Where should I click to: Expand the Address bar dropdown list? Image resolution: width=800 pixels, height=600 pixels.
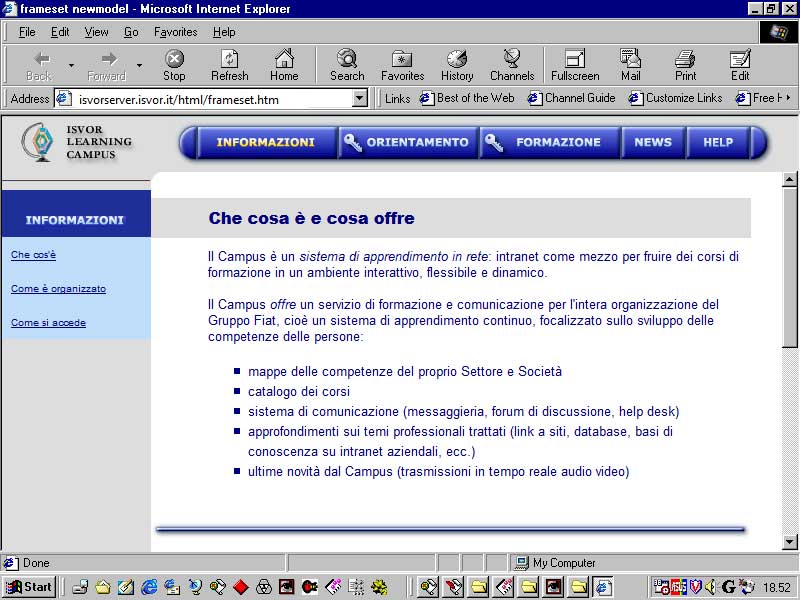(x=360, y=98)
